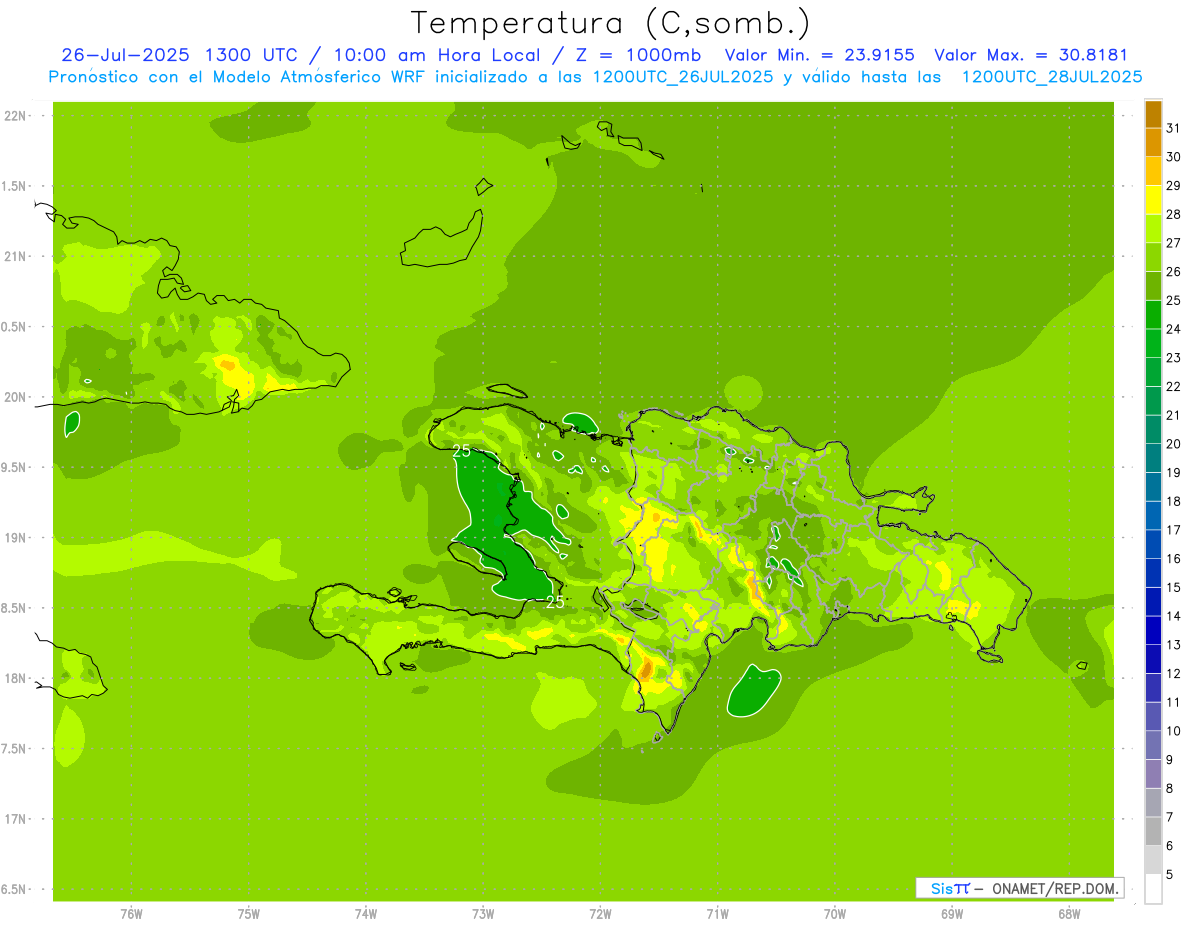Click the color bar label "13"
The image size is (1200, 927).
click(x=1174, y=645)
